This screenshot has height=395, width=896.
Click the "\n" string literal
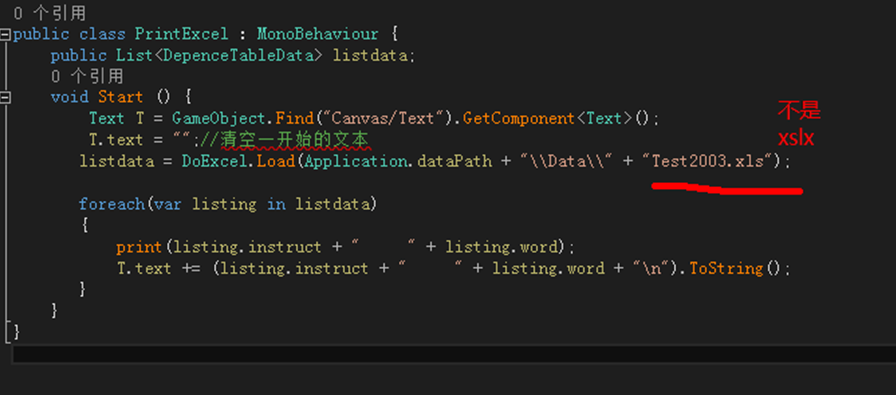pyautogui.click(x=651, y=268)
